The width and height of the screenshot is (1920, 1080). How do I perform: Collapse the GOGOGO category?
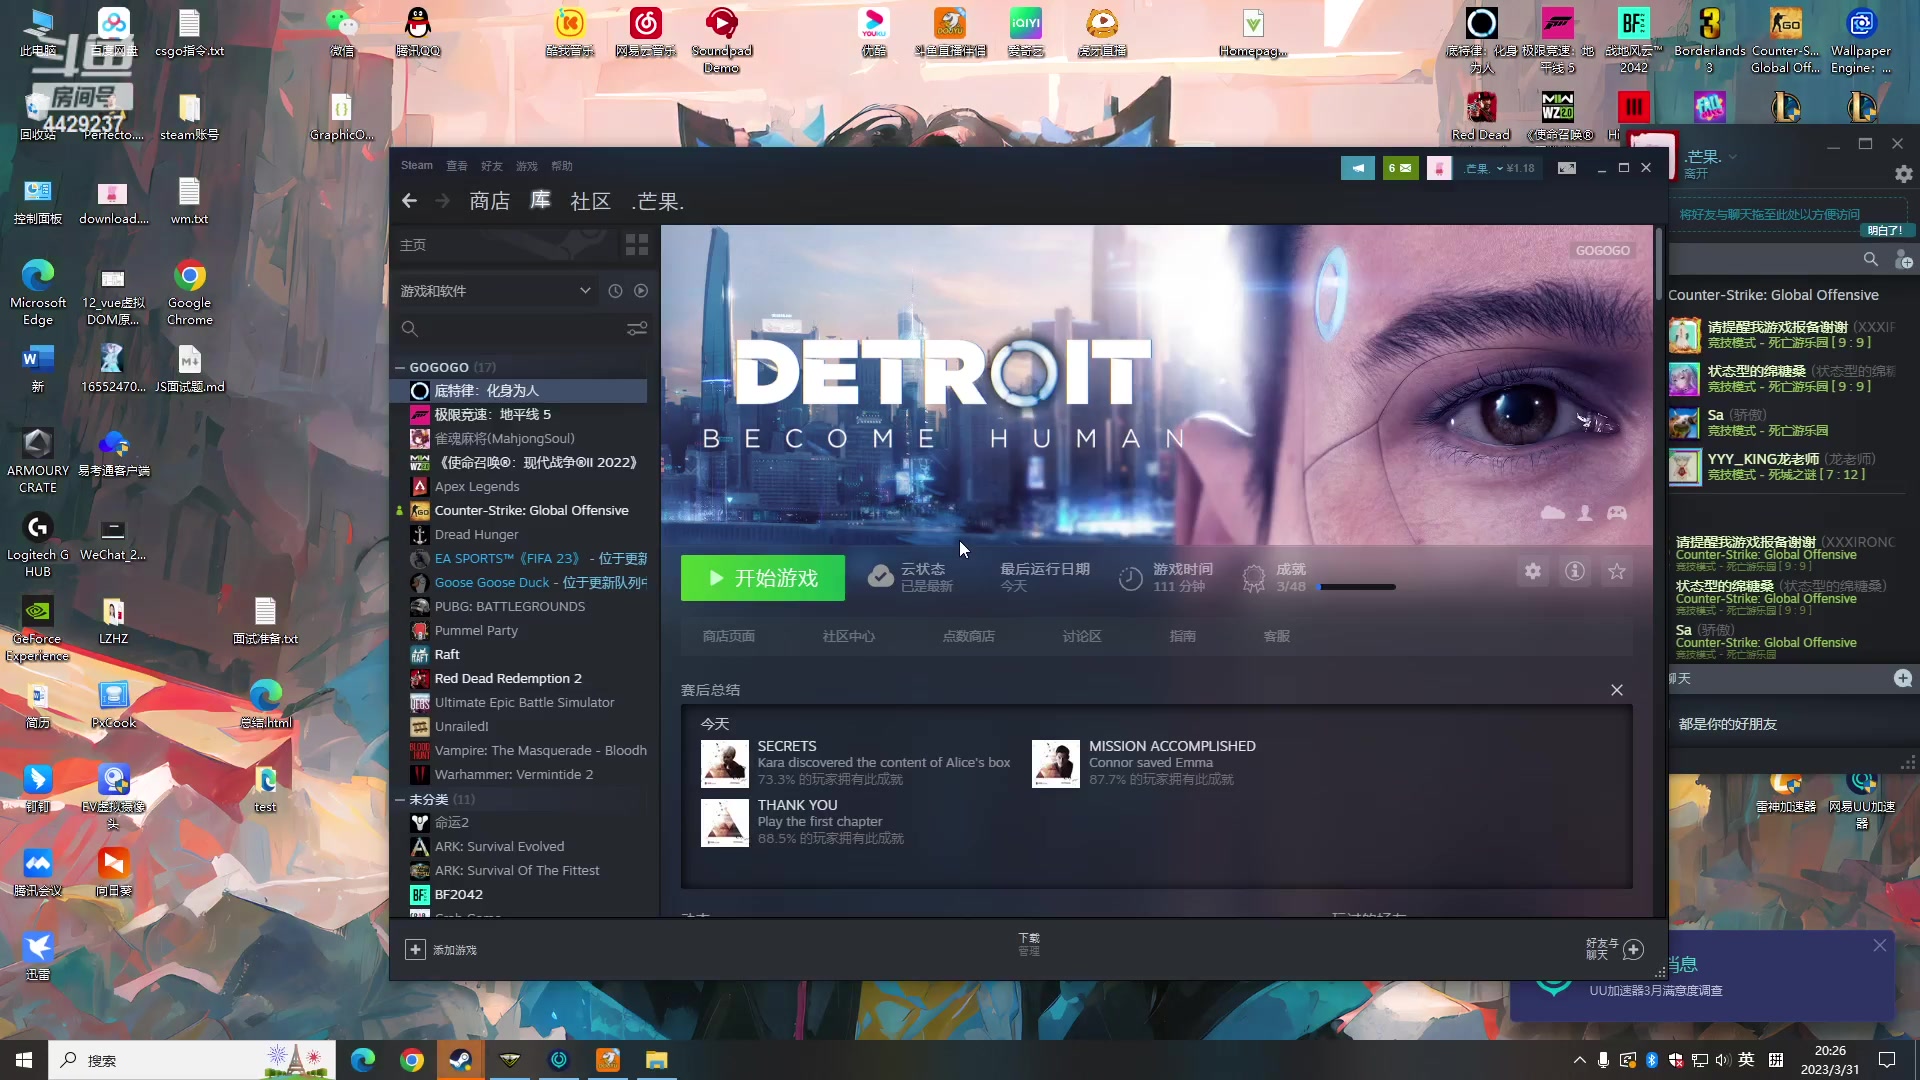pos(400,368)
